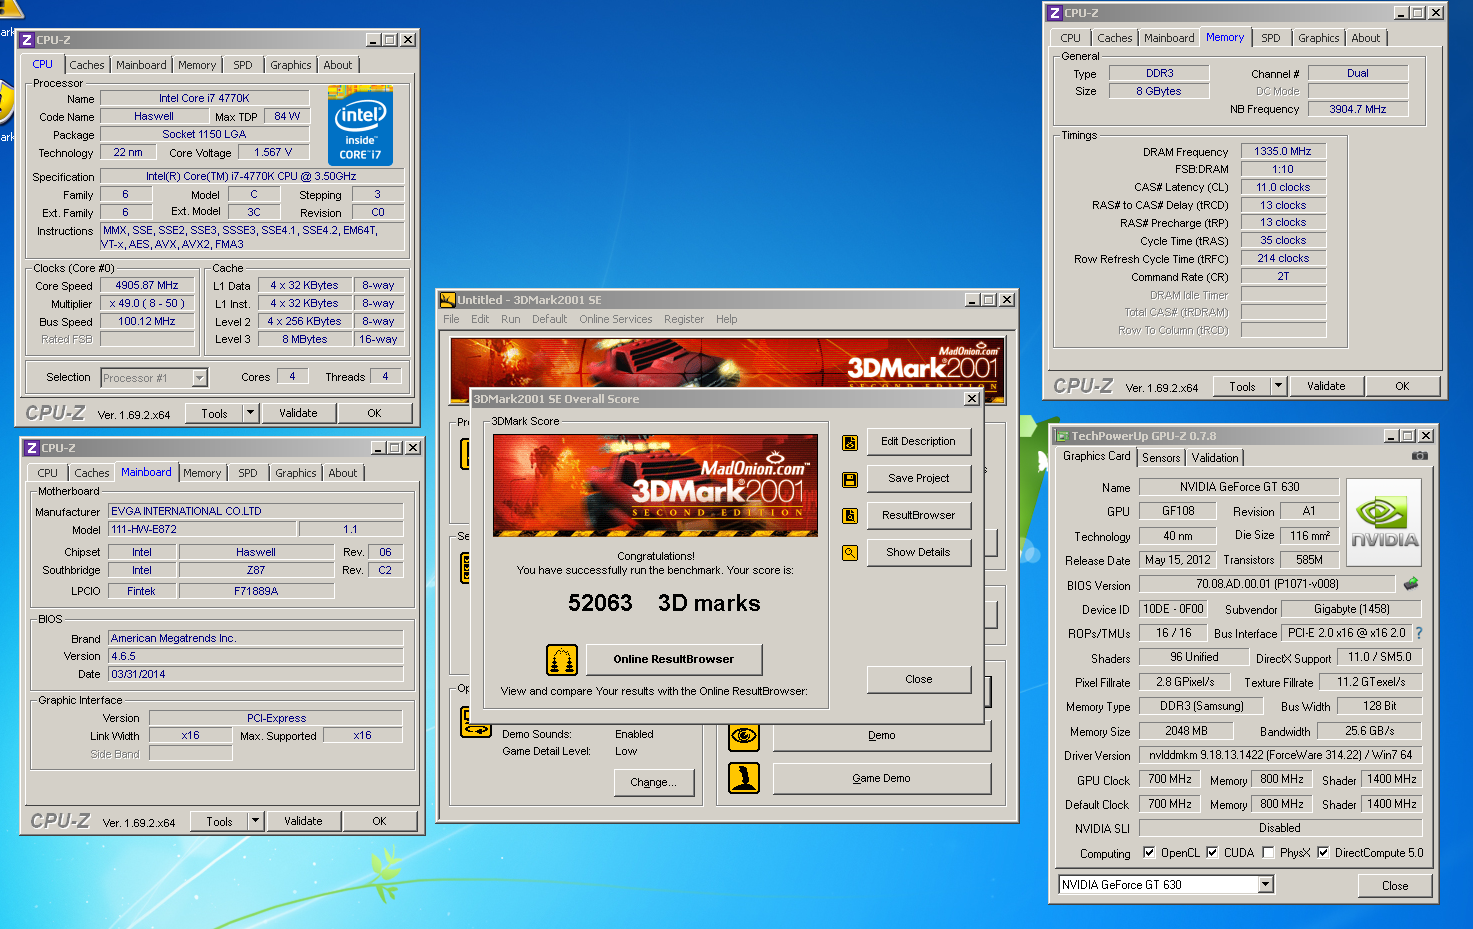Switch to SPD tab in top-left CPU-Z
Viewport: 1473px width, 929px height.
(x=243, y=65)
